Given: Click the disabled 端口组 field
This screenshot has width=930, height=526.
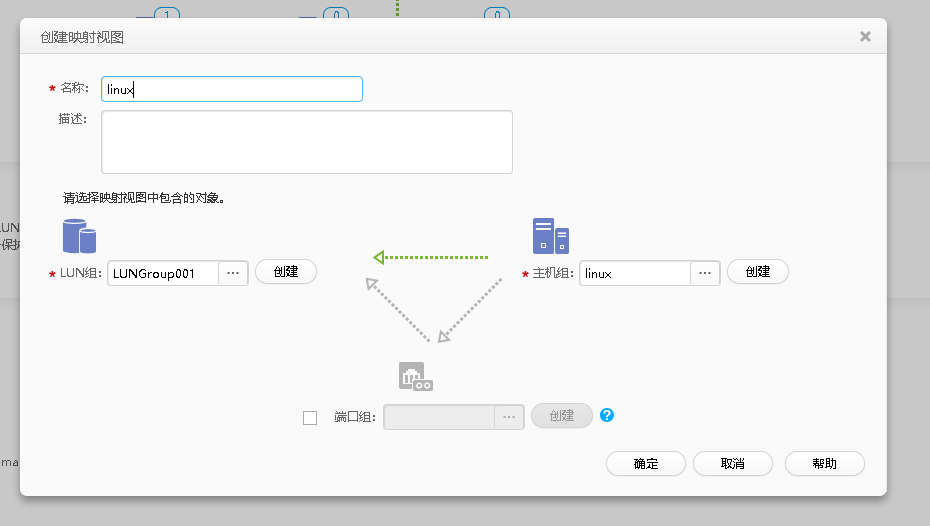Looking at the screenshot, I should coord(439,417).
